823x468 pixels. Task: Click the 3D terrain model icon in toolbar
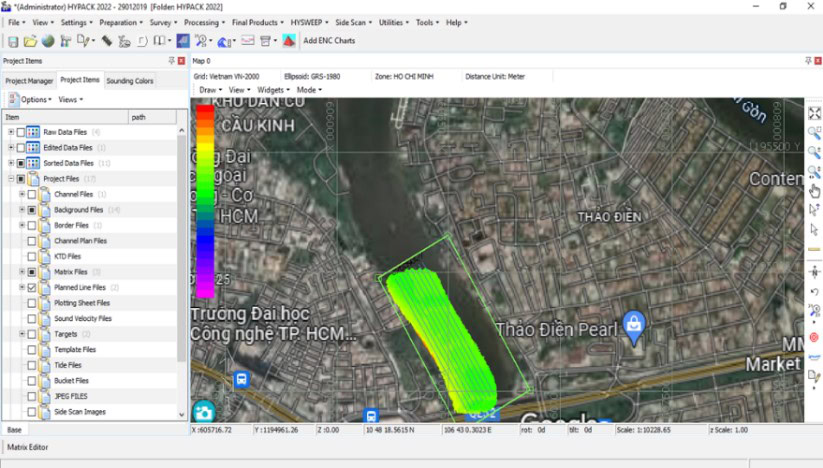(124, 41)
